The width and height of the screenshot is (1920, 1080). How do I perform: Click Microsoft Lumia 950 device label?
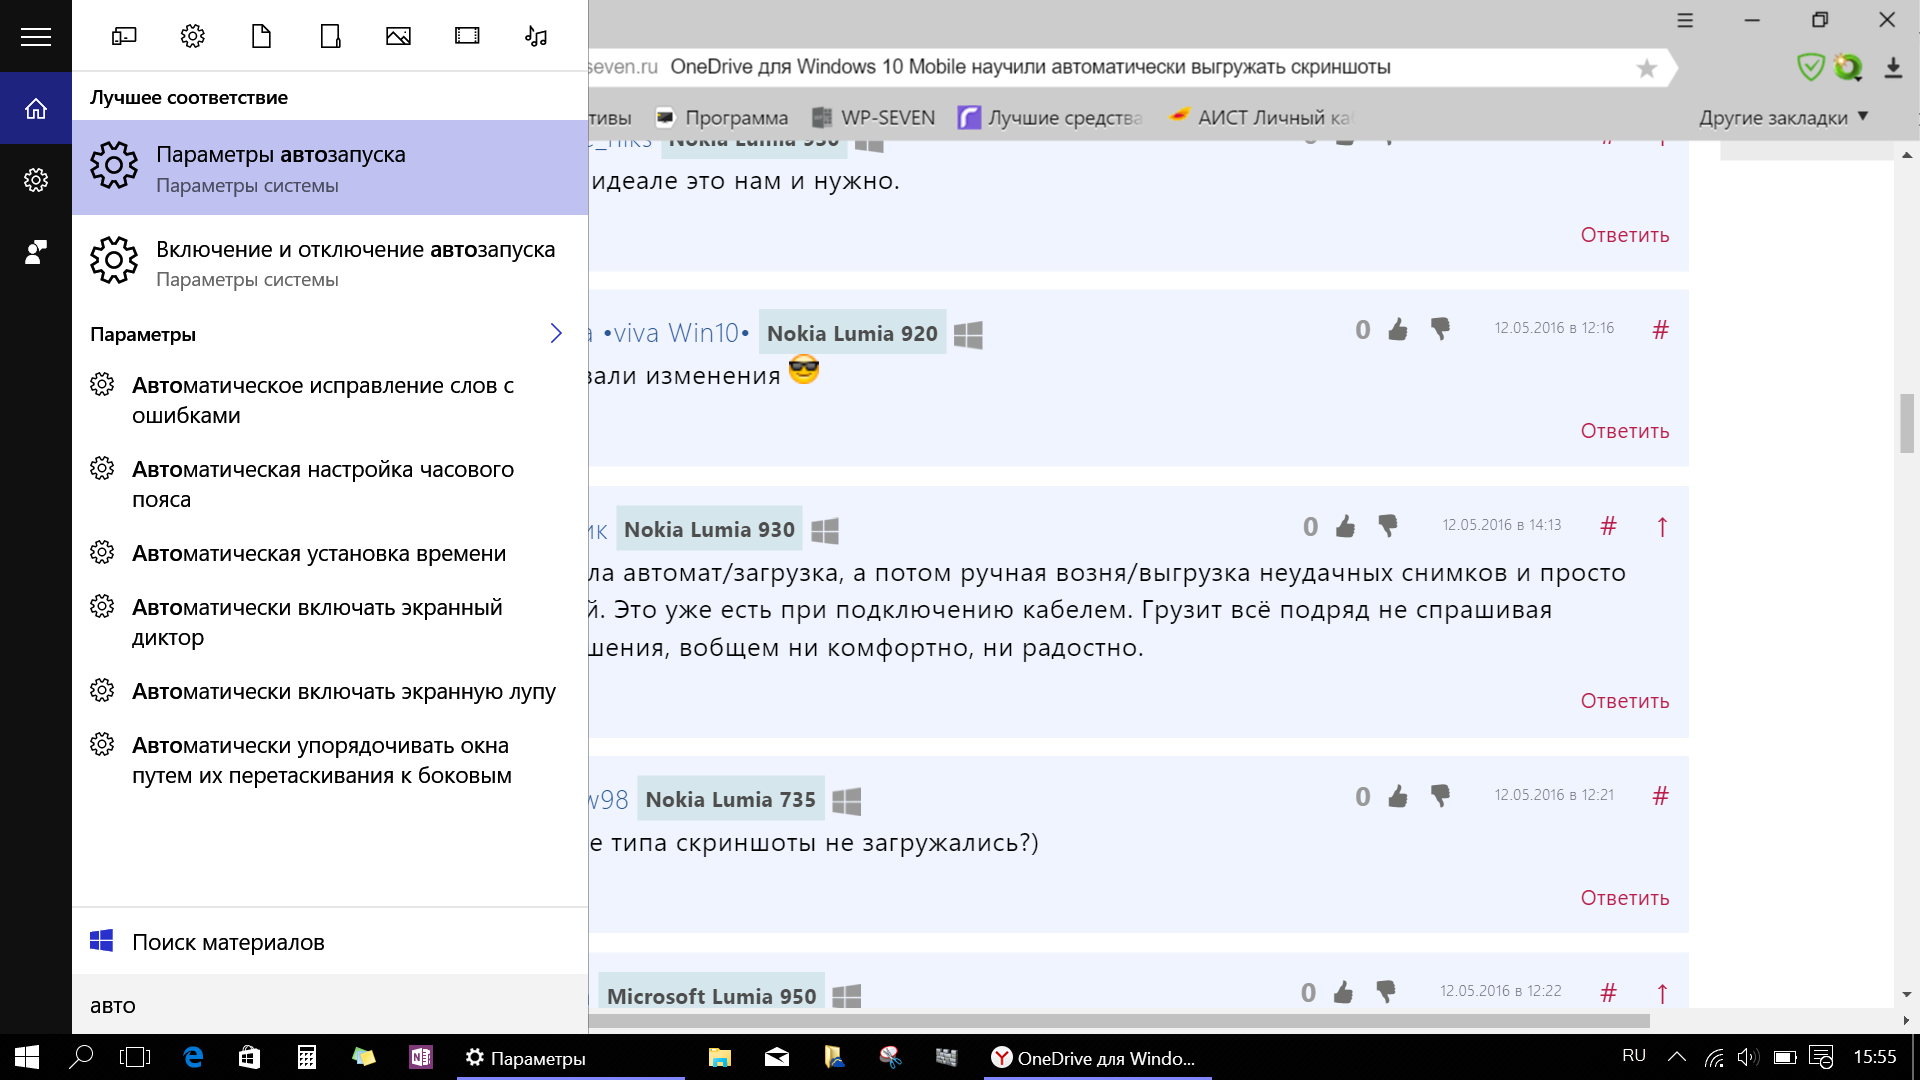tap(711, 993)
